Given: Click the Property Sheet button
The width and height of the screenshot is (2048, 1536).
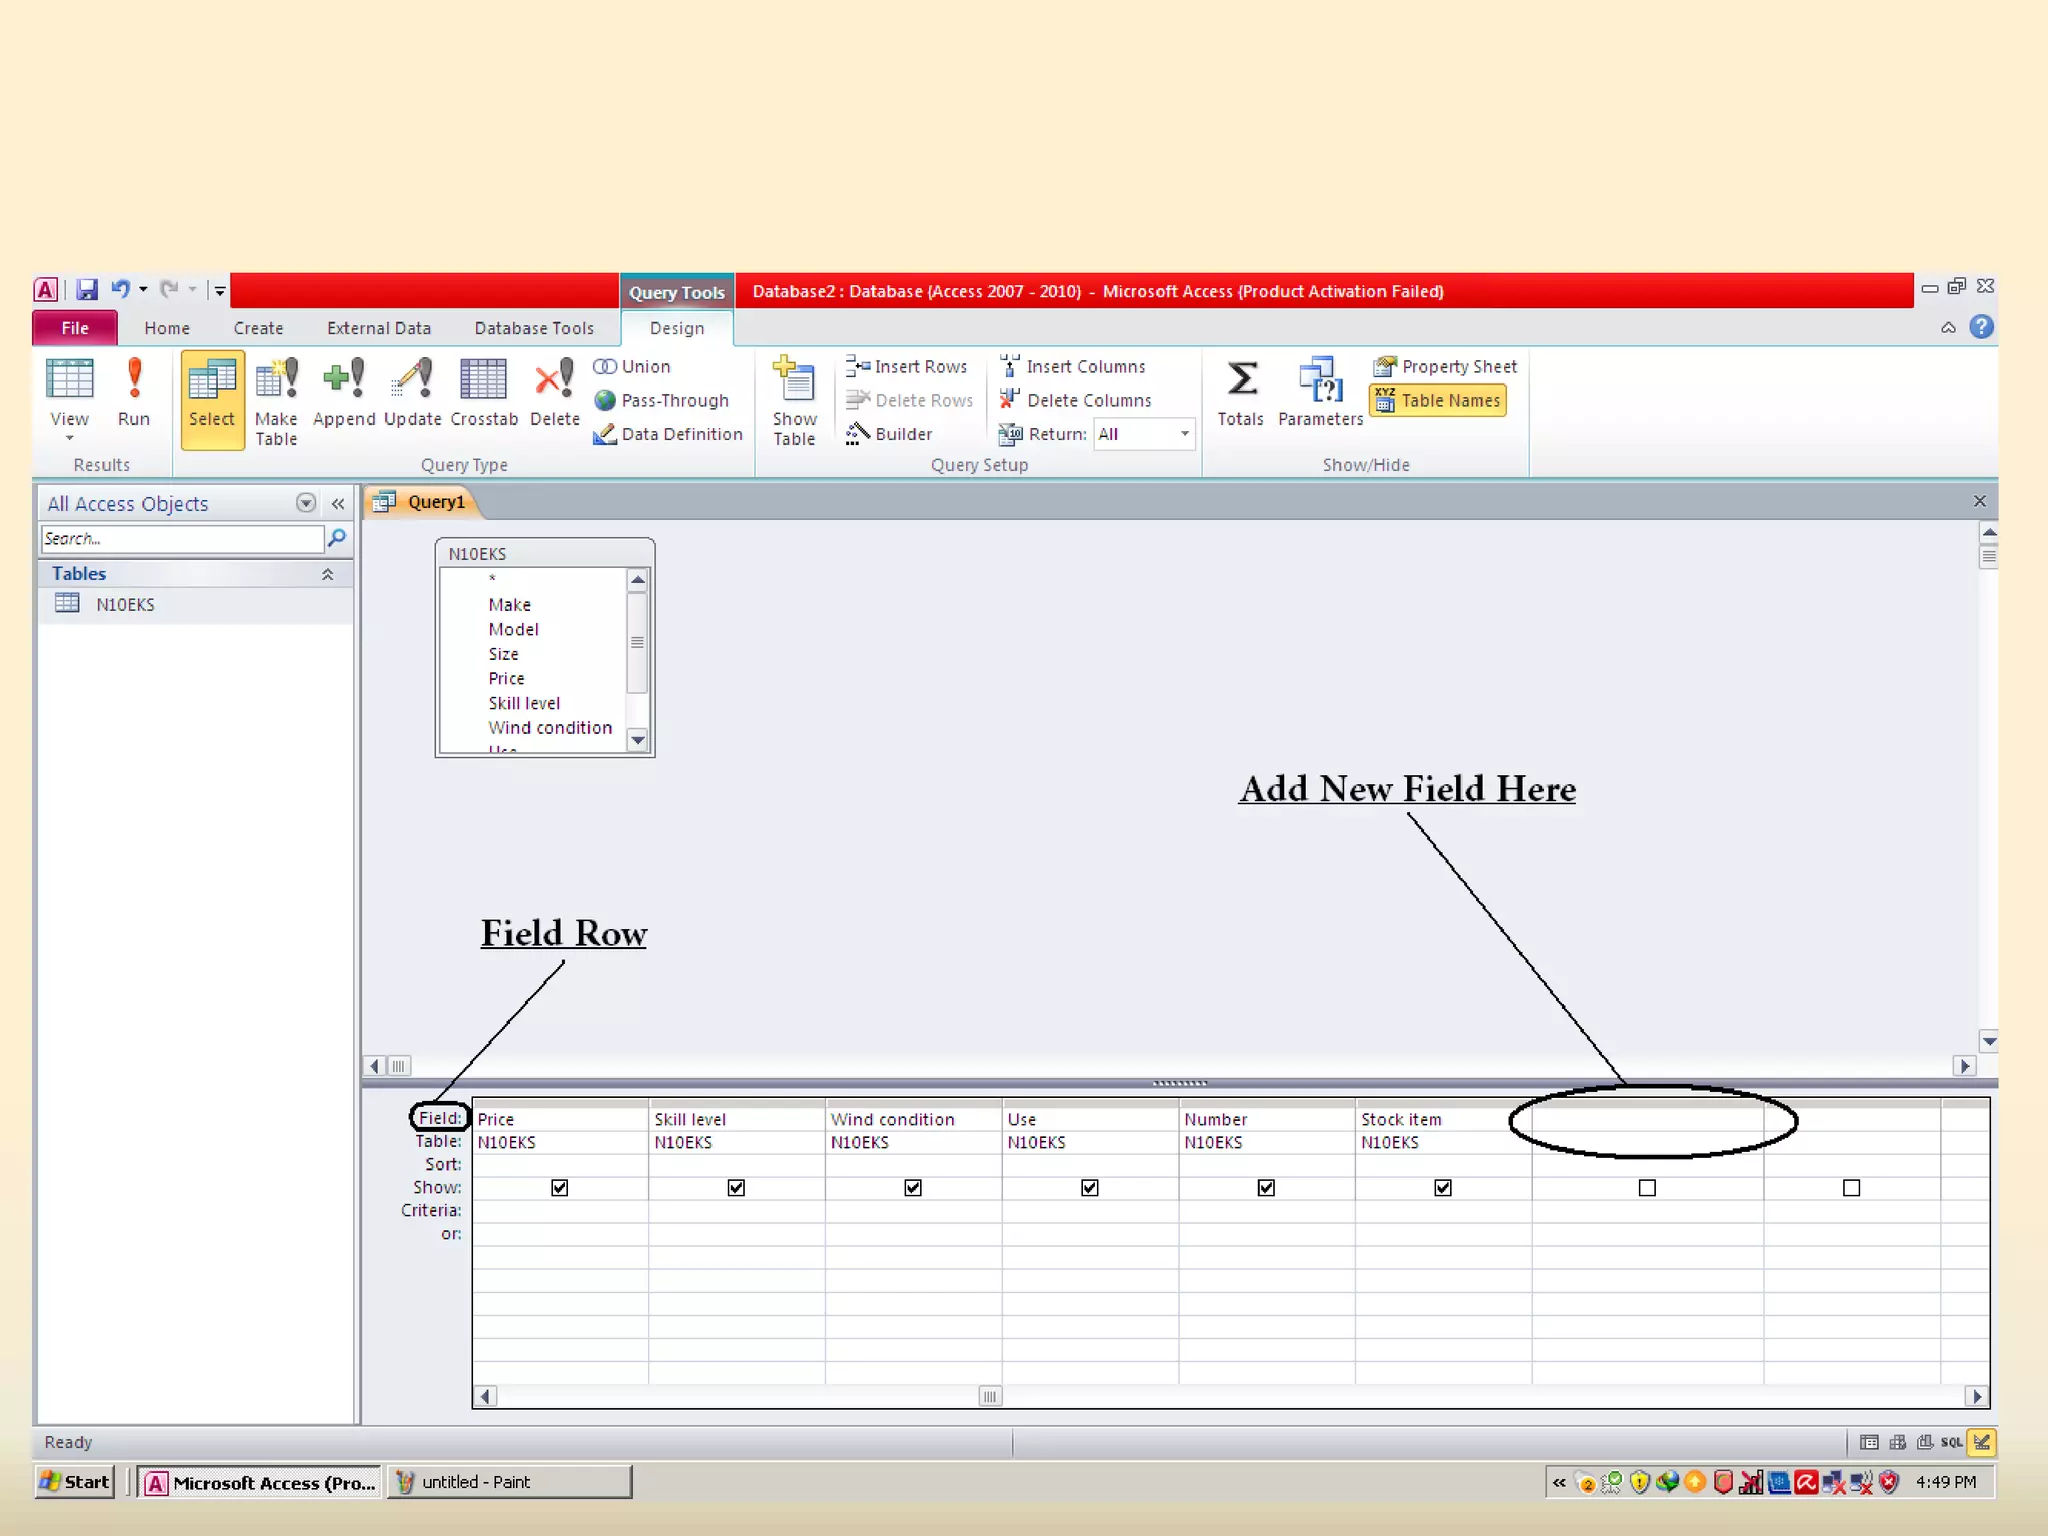Looking at the screenshot, I should (1445, 367).
